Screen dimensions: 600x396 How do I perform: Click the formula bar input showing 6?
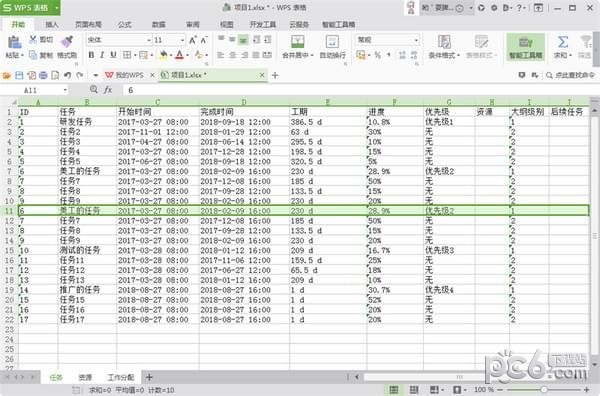tap(360, 90)
